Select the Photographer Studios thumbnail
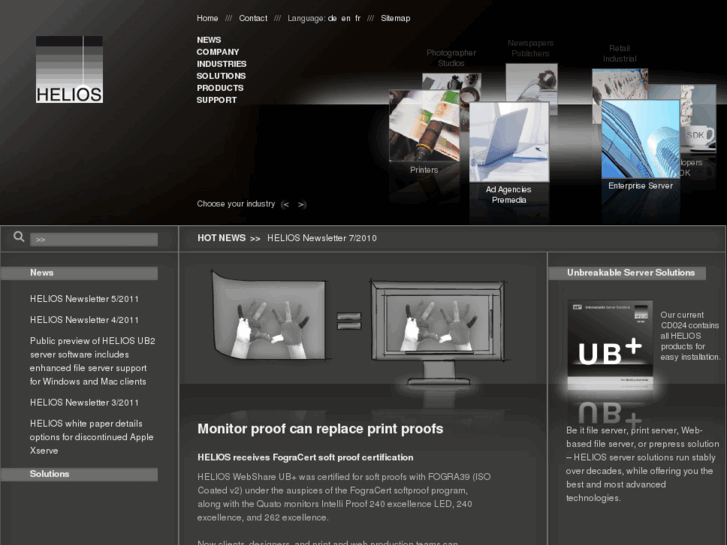The height and width of the screenshot is (545, 727). [452, 81]
